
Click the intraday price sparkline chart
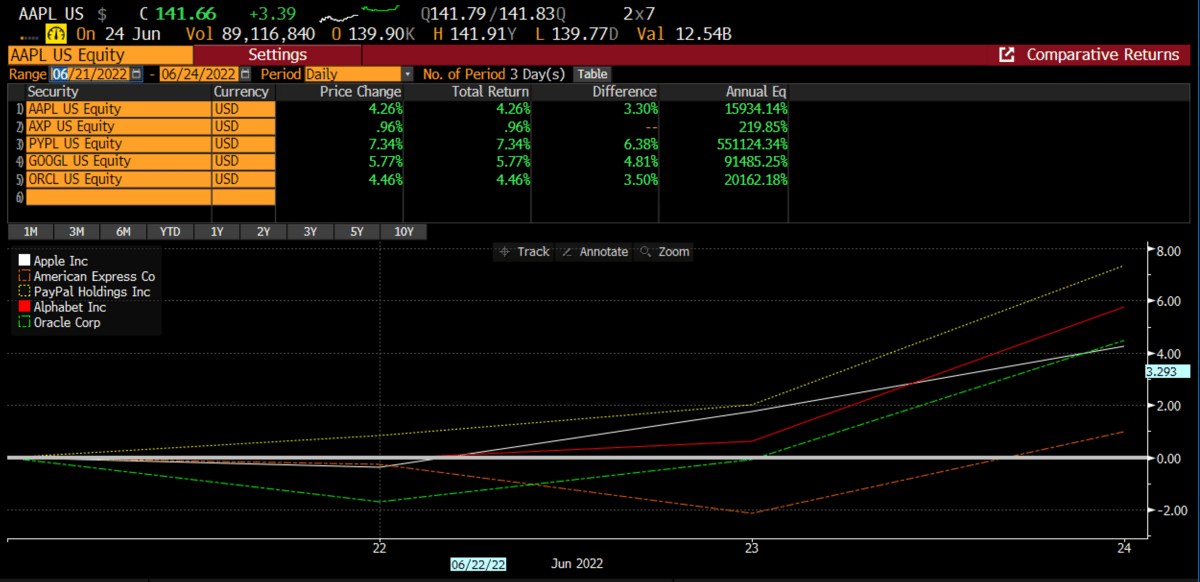point(358,13)
